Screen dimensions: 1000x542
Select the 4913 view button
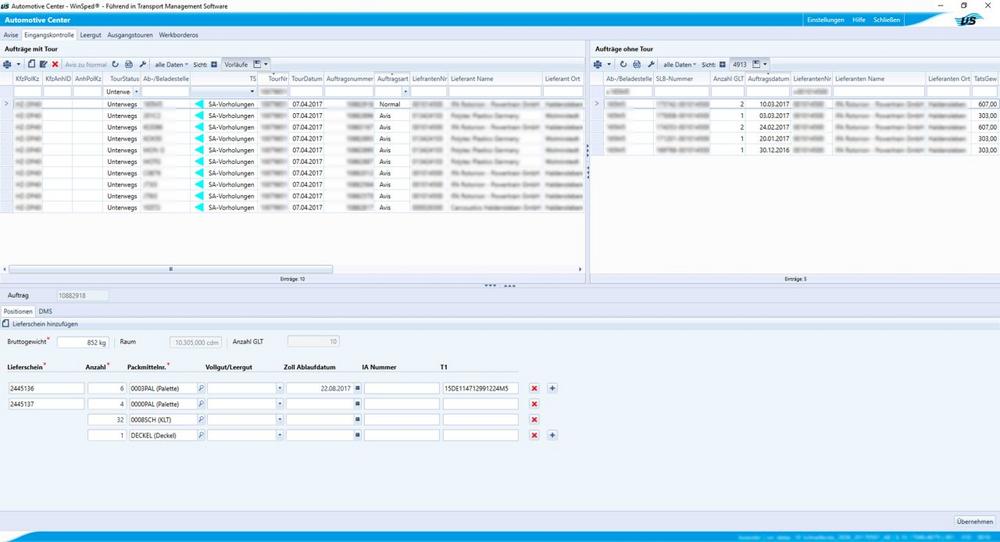click(x=740, y=64)
